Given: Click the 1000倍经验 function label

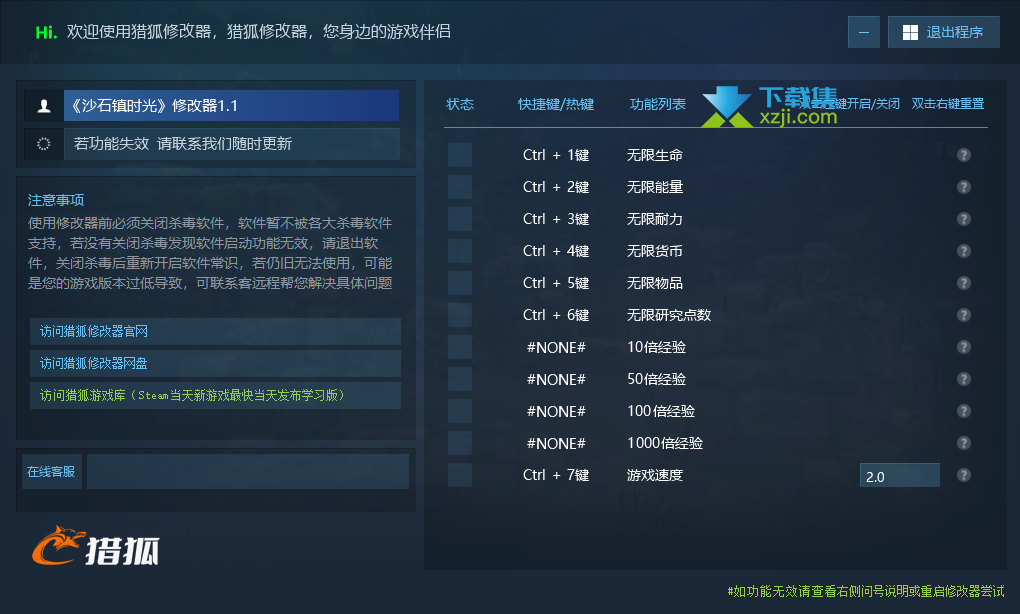Looking at the screenshot, I should (665, 442).
